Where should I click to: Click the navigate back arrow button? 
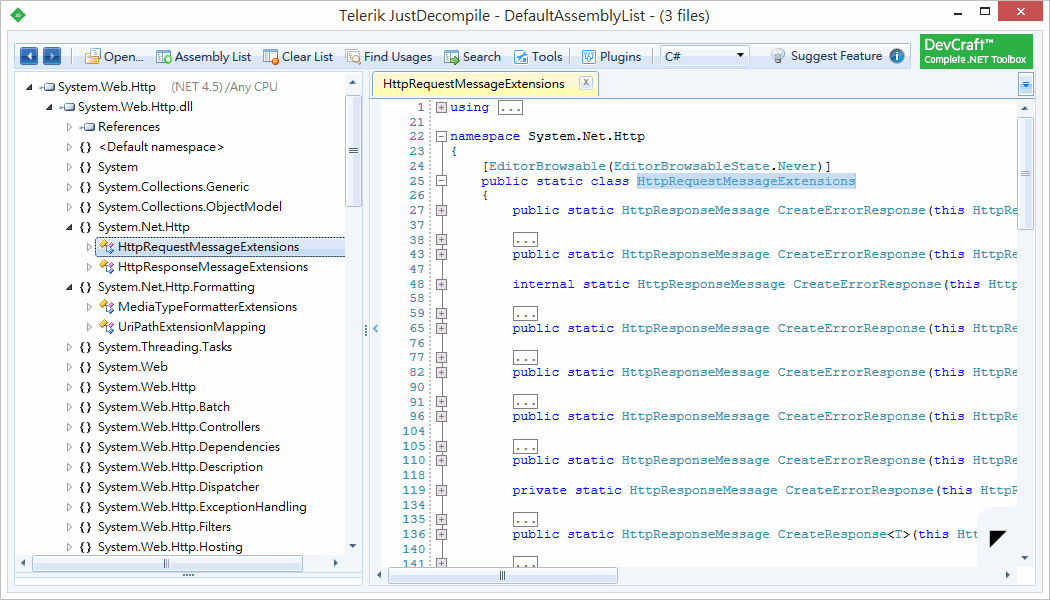point(29,56)
